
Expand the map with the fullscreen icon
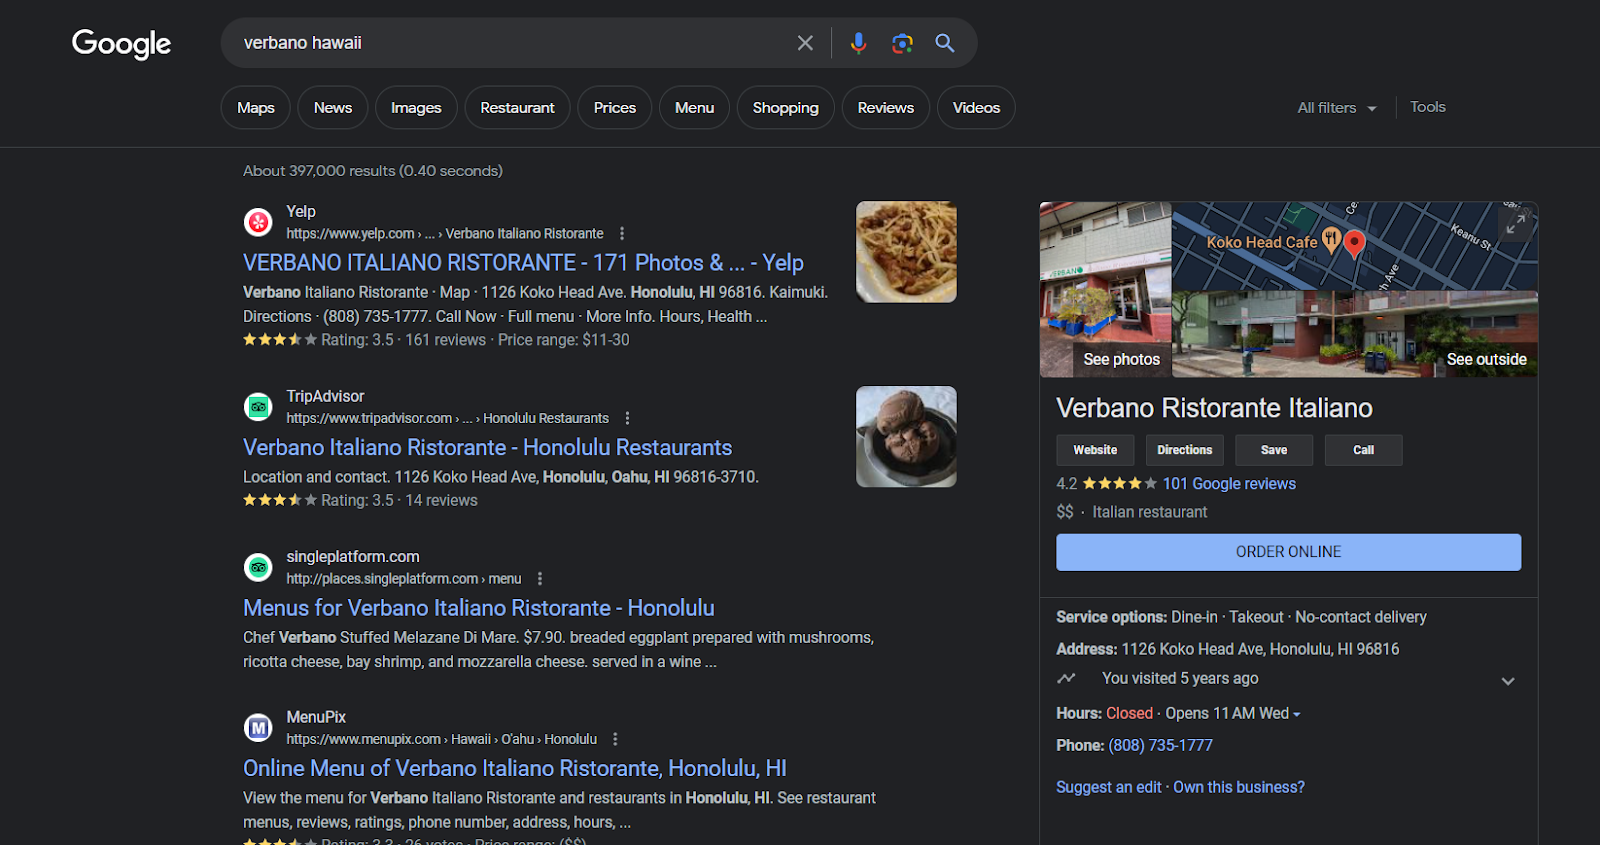[x=1516, y=224]
